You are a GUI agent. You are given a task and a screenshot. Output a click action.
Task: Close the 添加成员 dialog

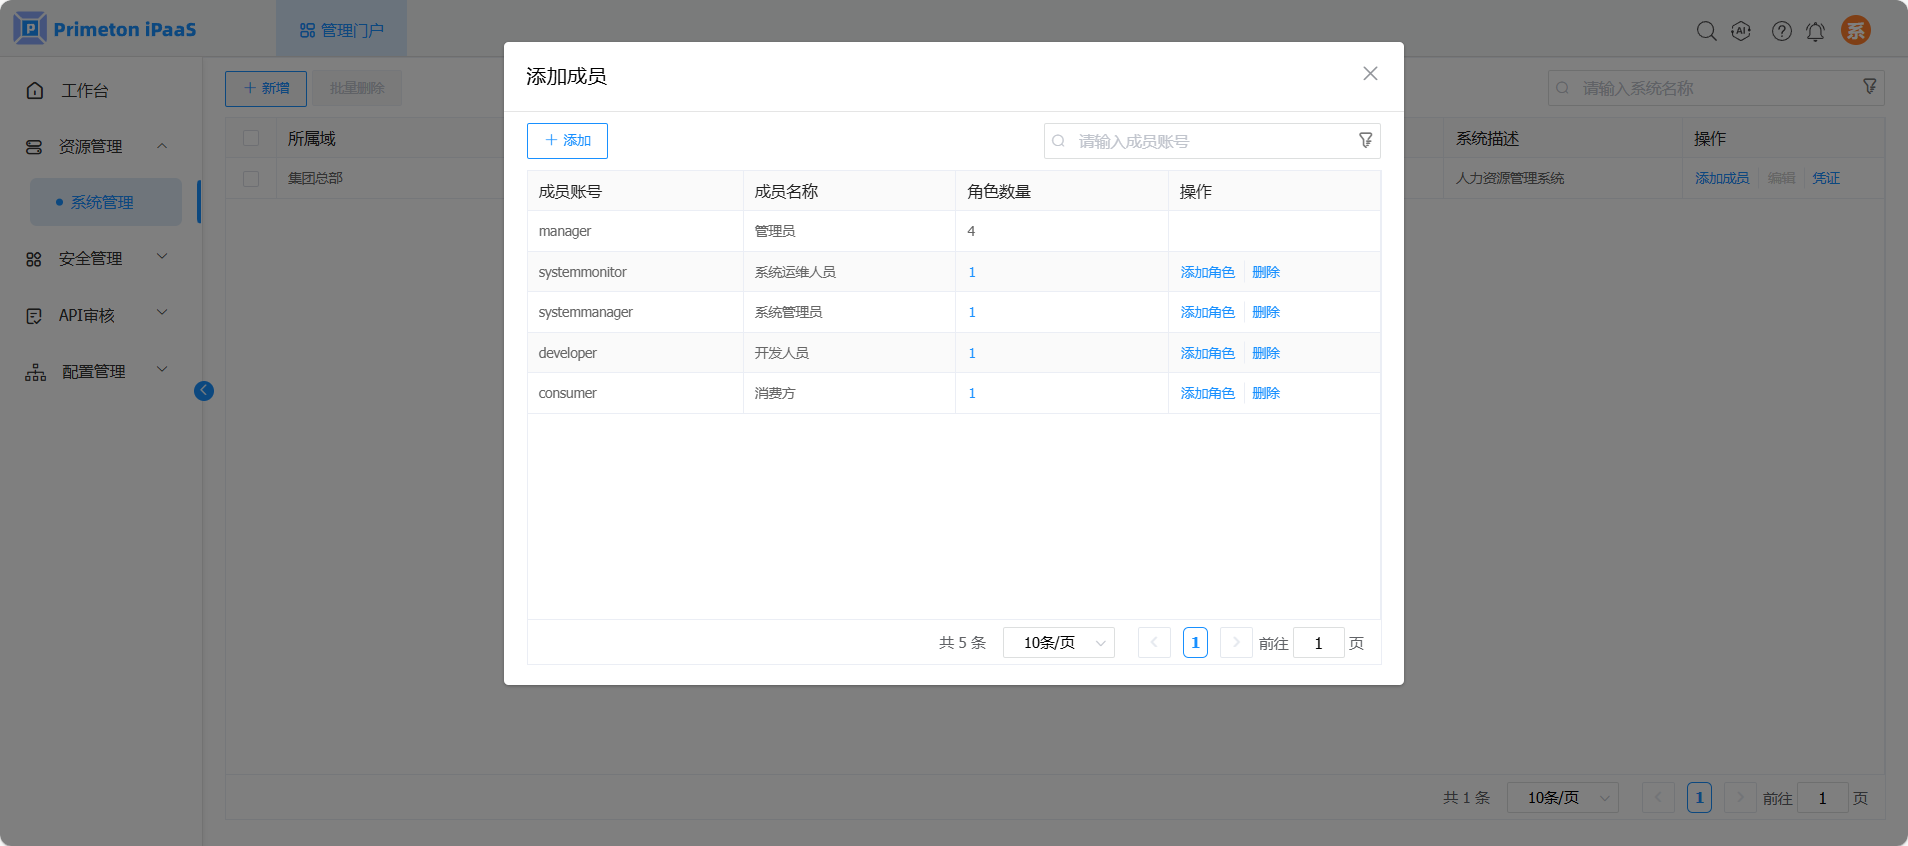coord(1370,74)
